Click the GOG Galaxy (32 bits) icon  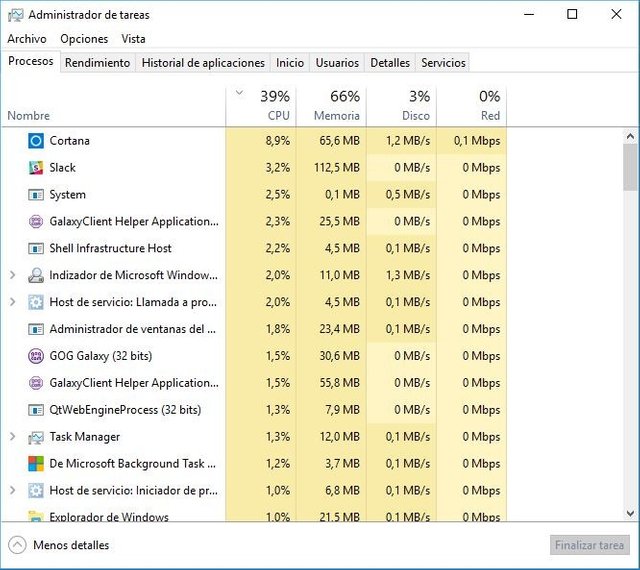(36, 356)
